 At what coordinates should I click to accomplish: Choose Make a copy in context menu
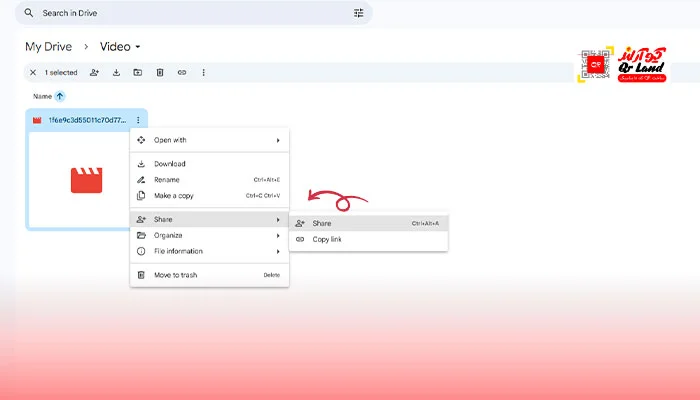pos(174,195)
